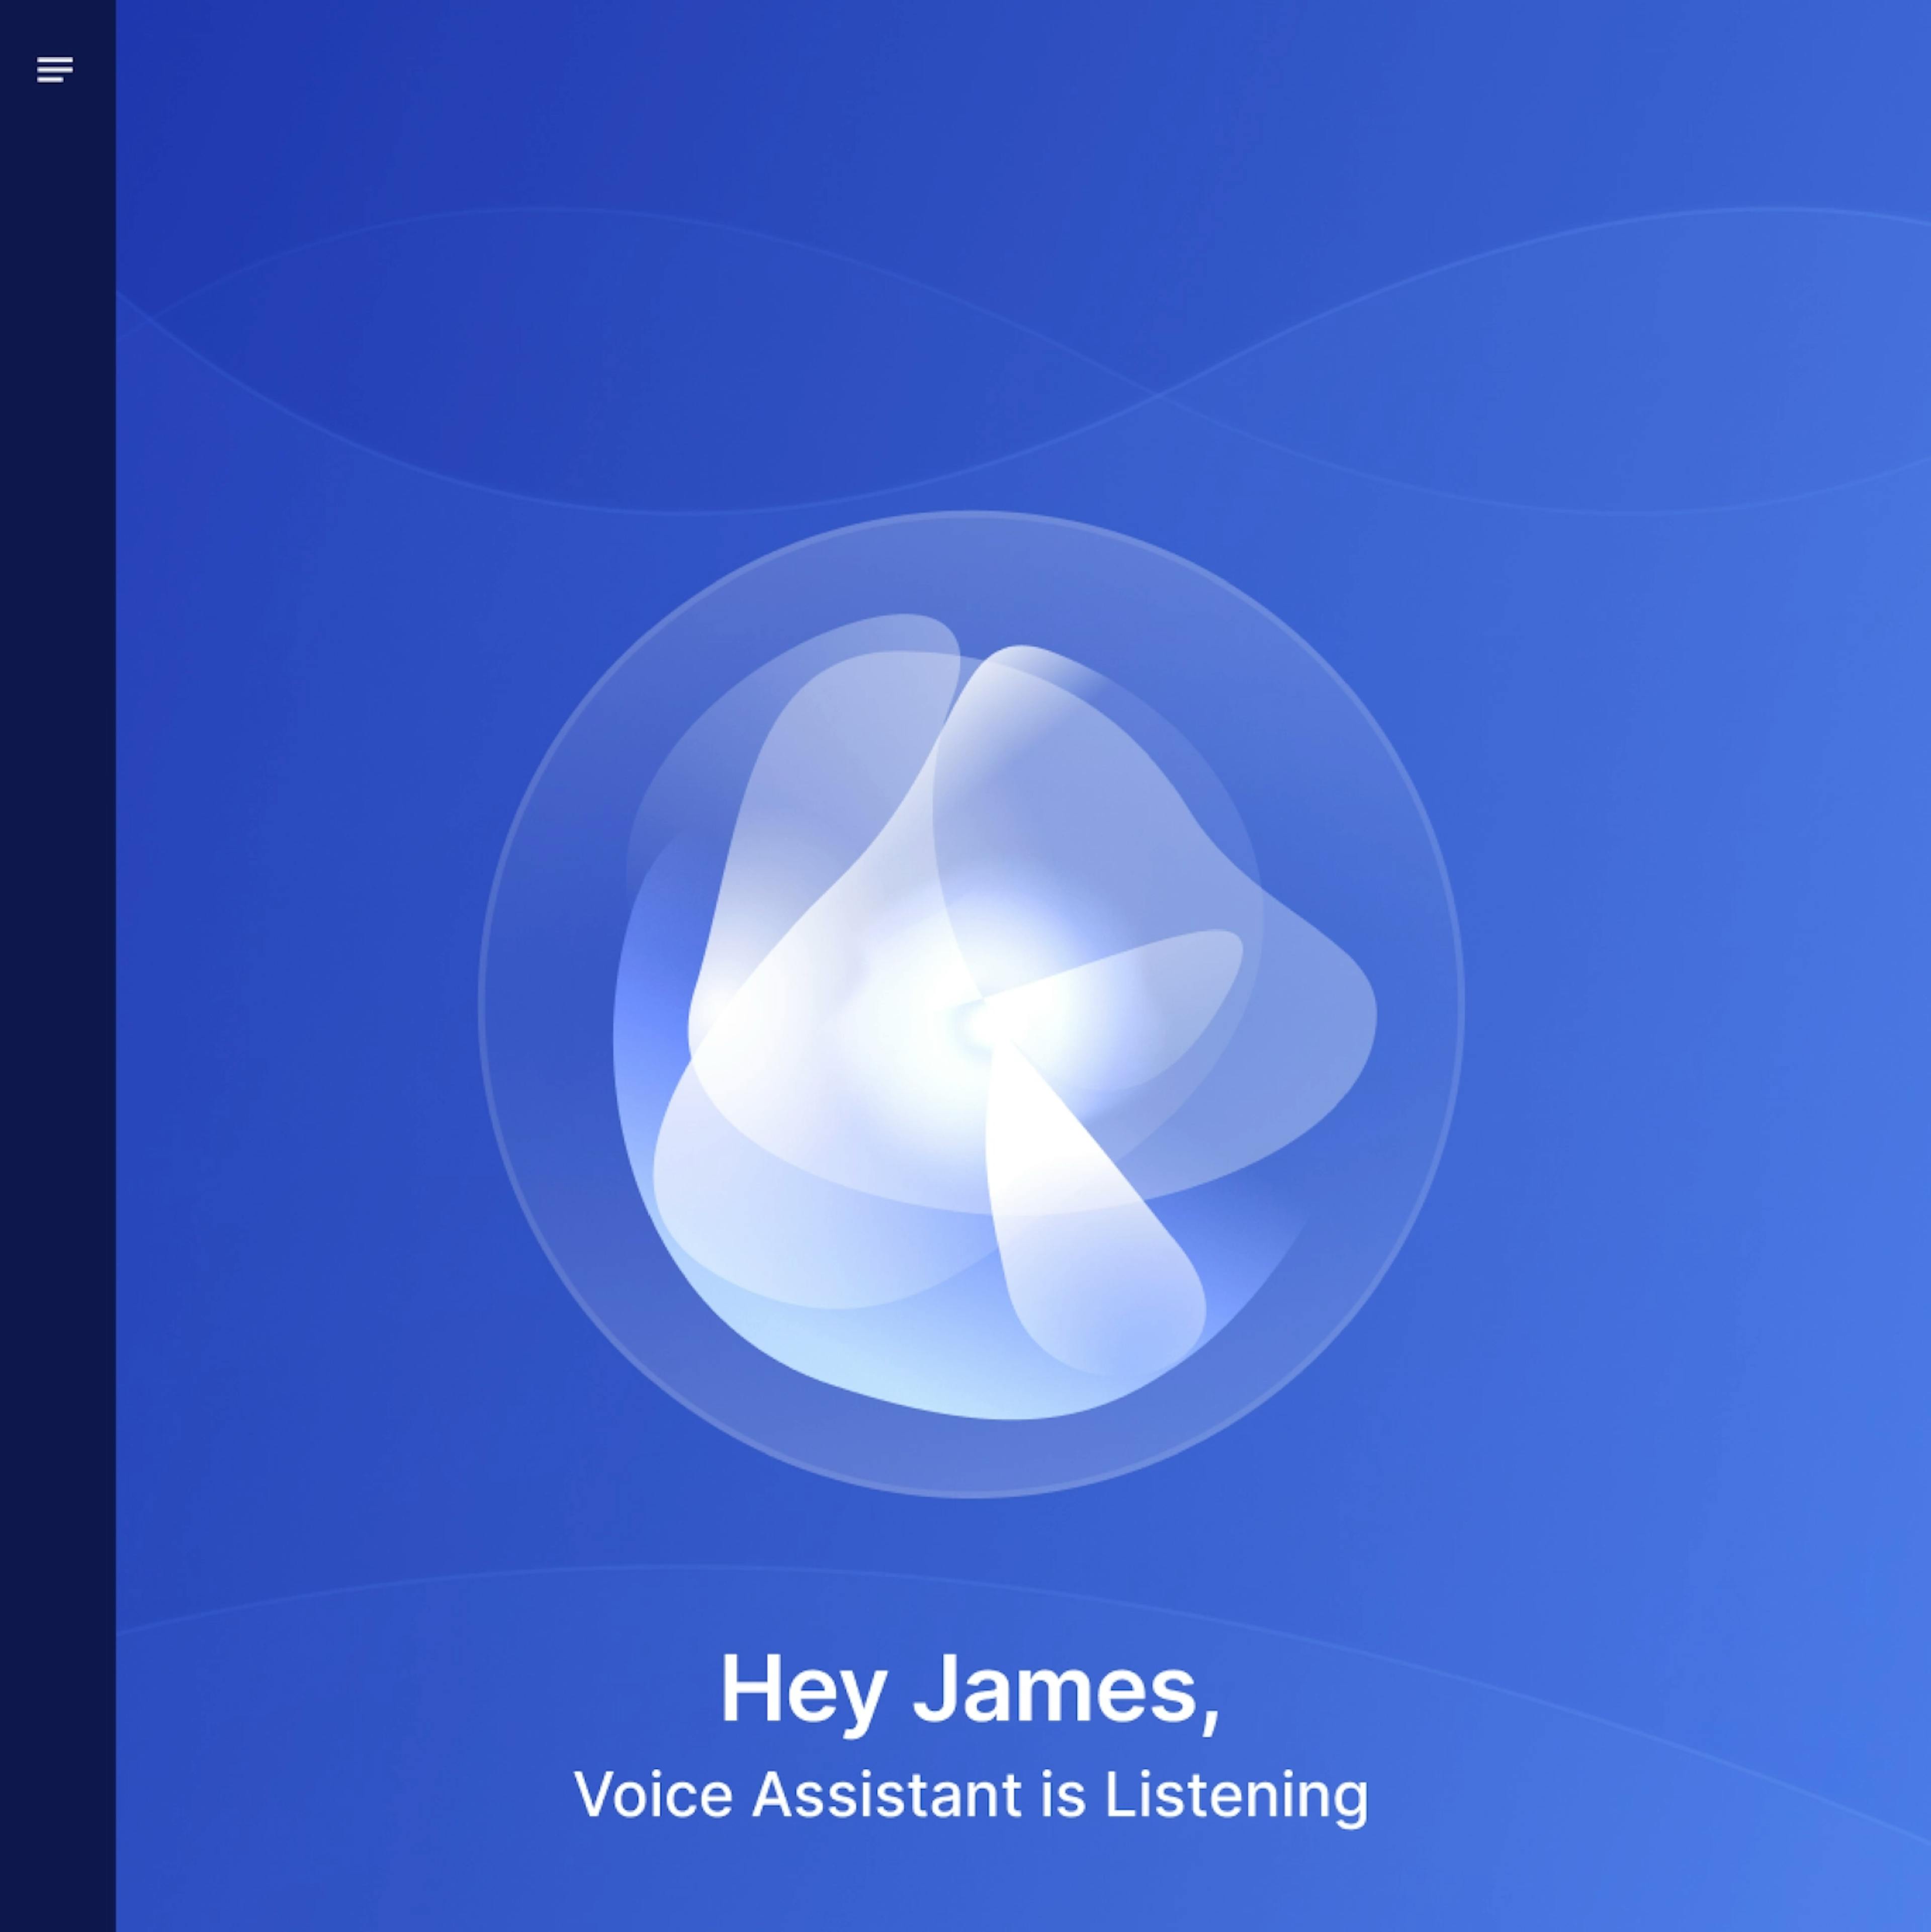Click the wave line crossing above the orb

point(1160,395)
